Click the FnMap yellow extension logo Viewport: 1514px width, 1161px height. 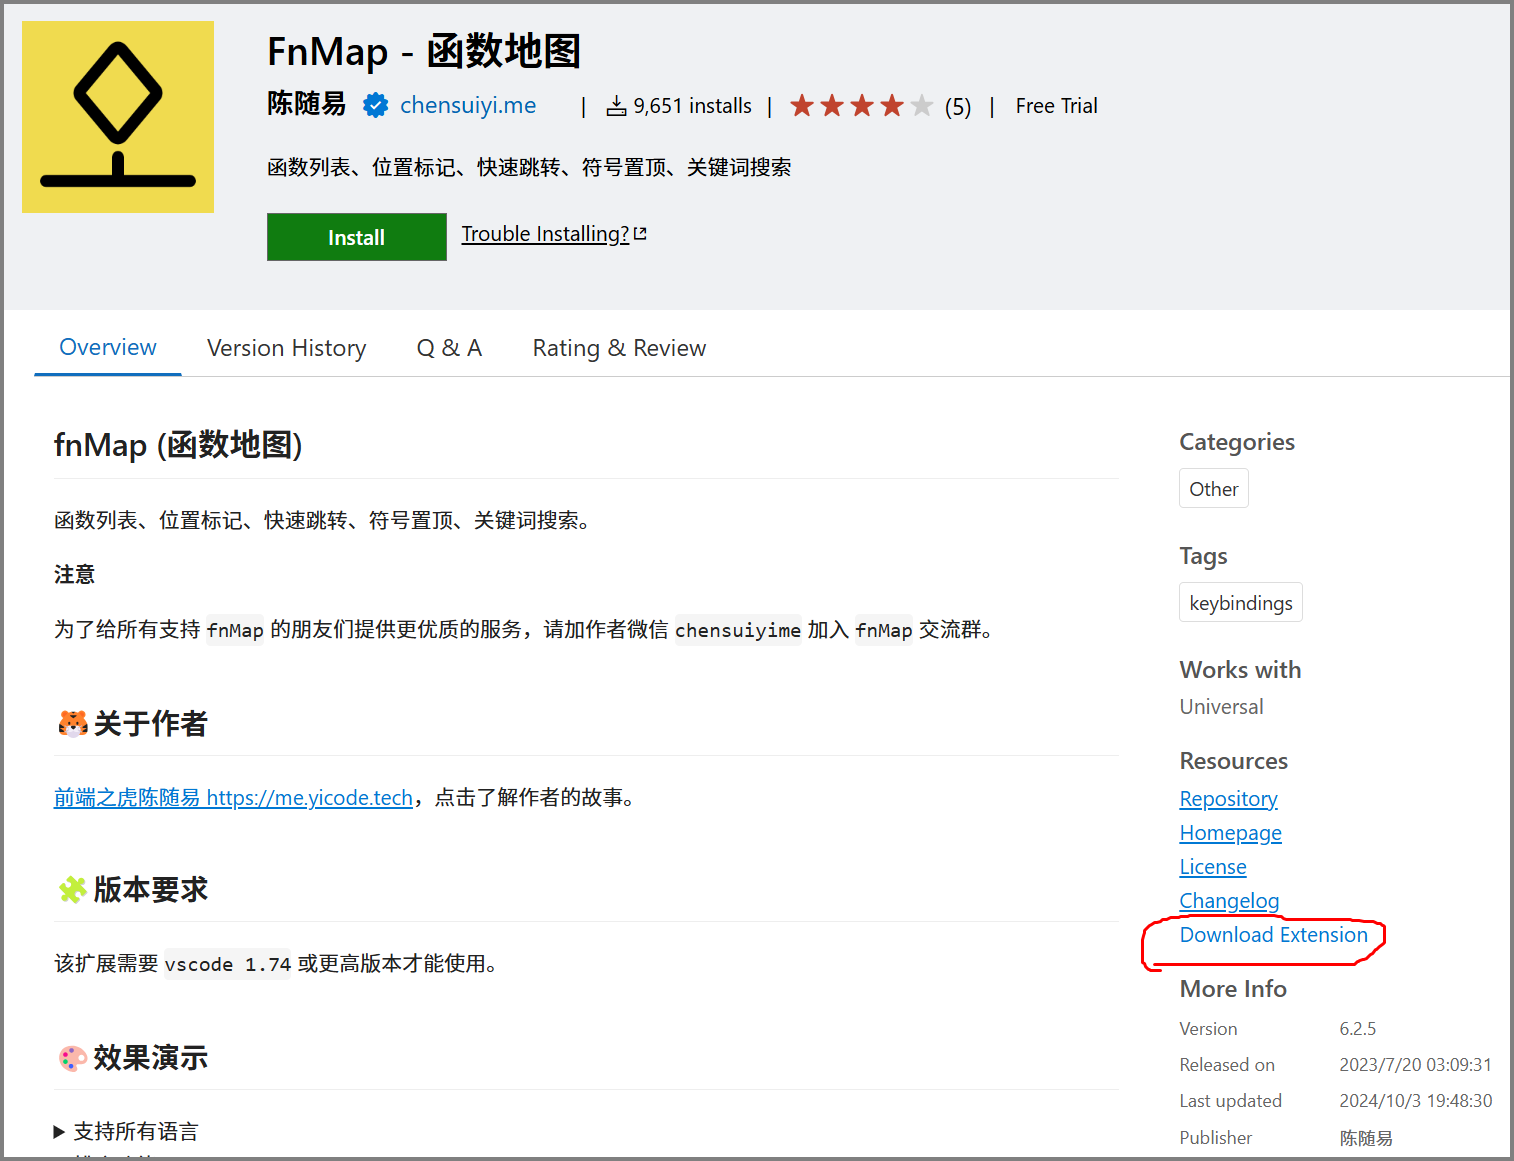[x=118, y=117]
